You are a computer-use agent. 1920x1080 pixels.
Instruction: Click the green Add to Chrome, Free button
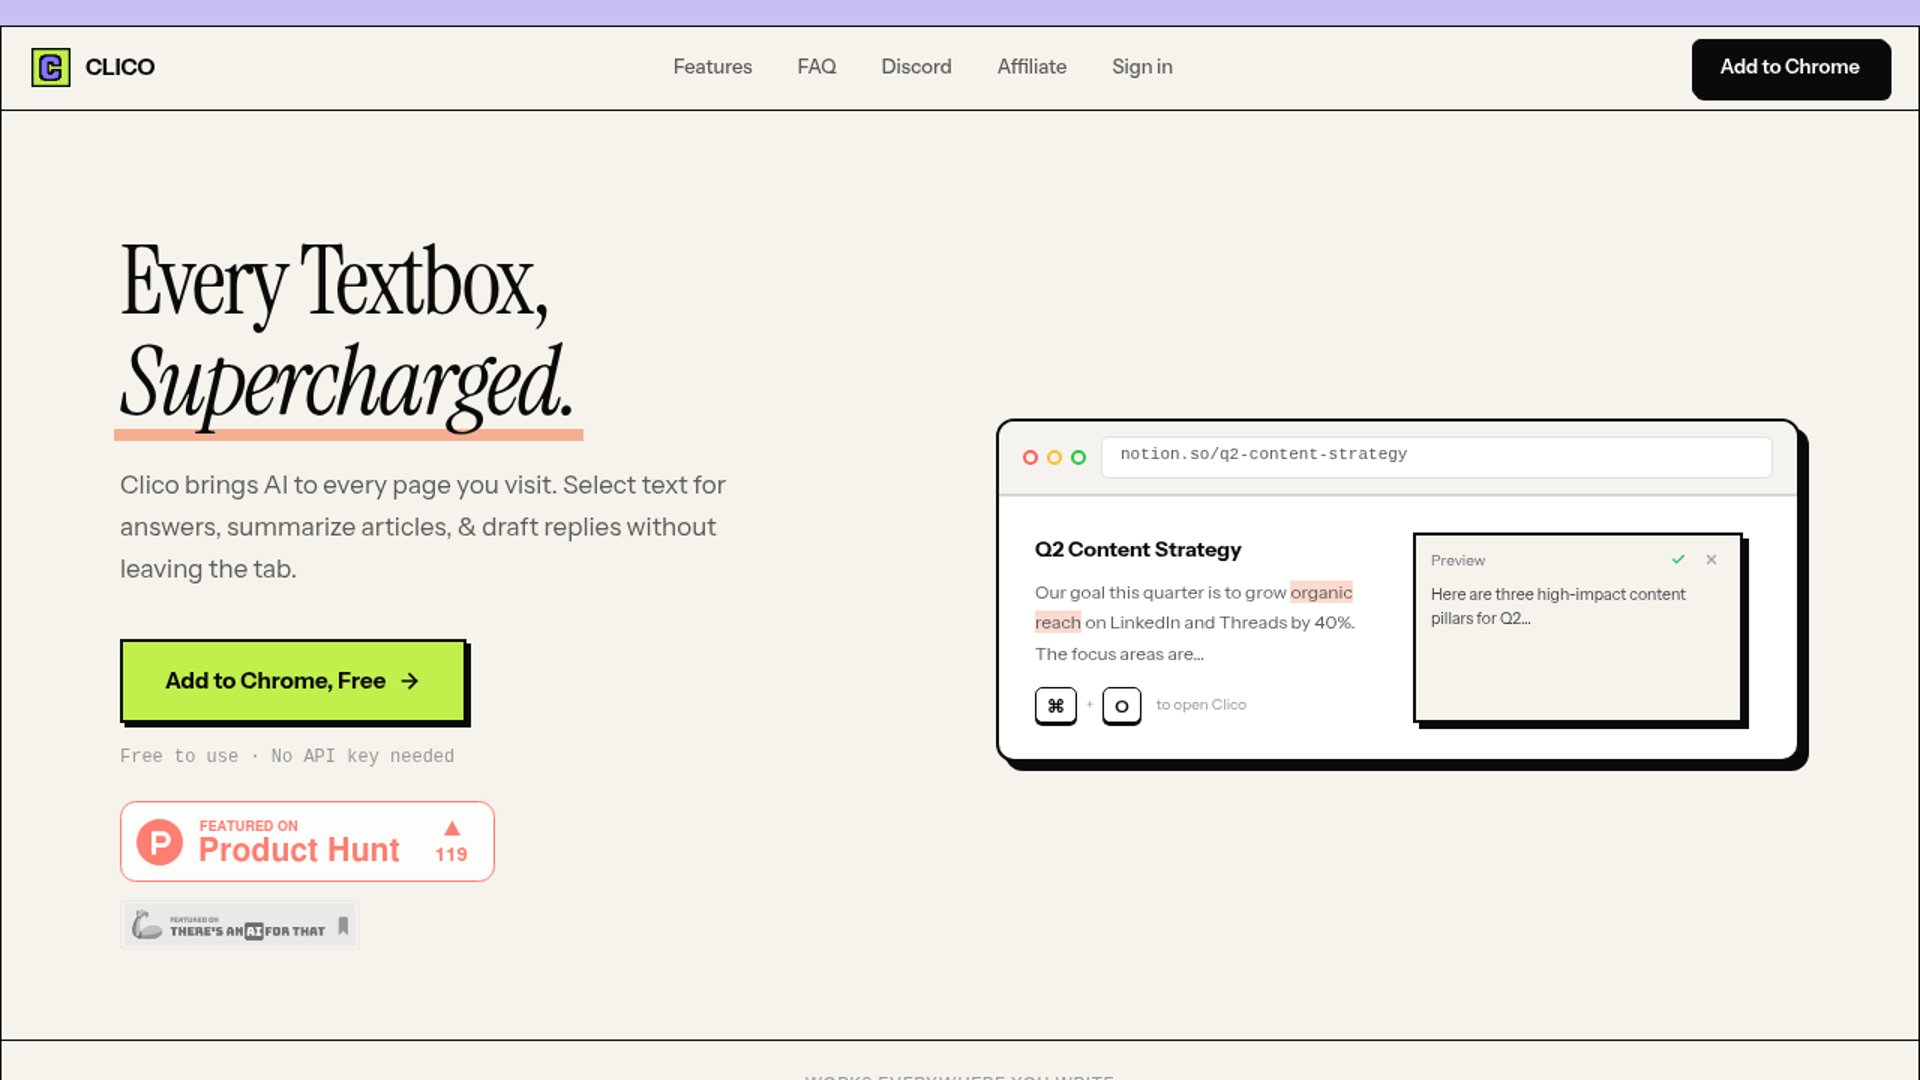click(x=293, y=681)
